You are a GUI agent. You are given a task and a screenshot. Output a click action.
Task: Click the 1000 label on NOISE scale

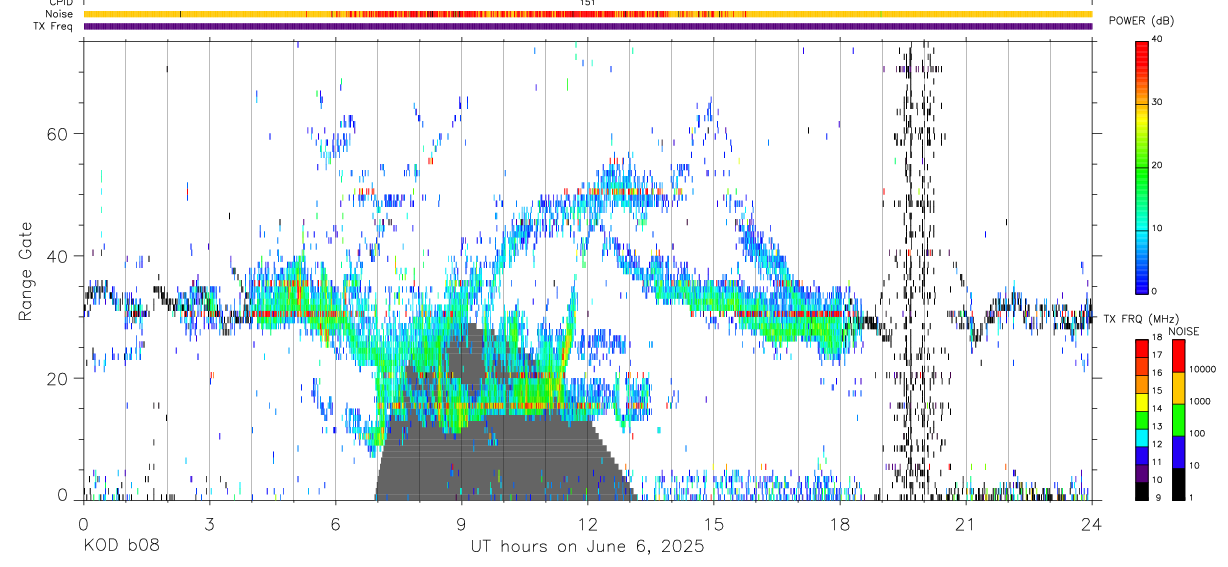1201,401
